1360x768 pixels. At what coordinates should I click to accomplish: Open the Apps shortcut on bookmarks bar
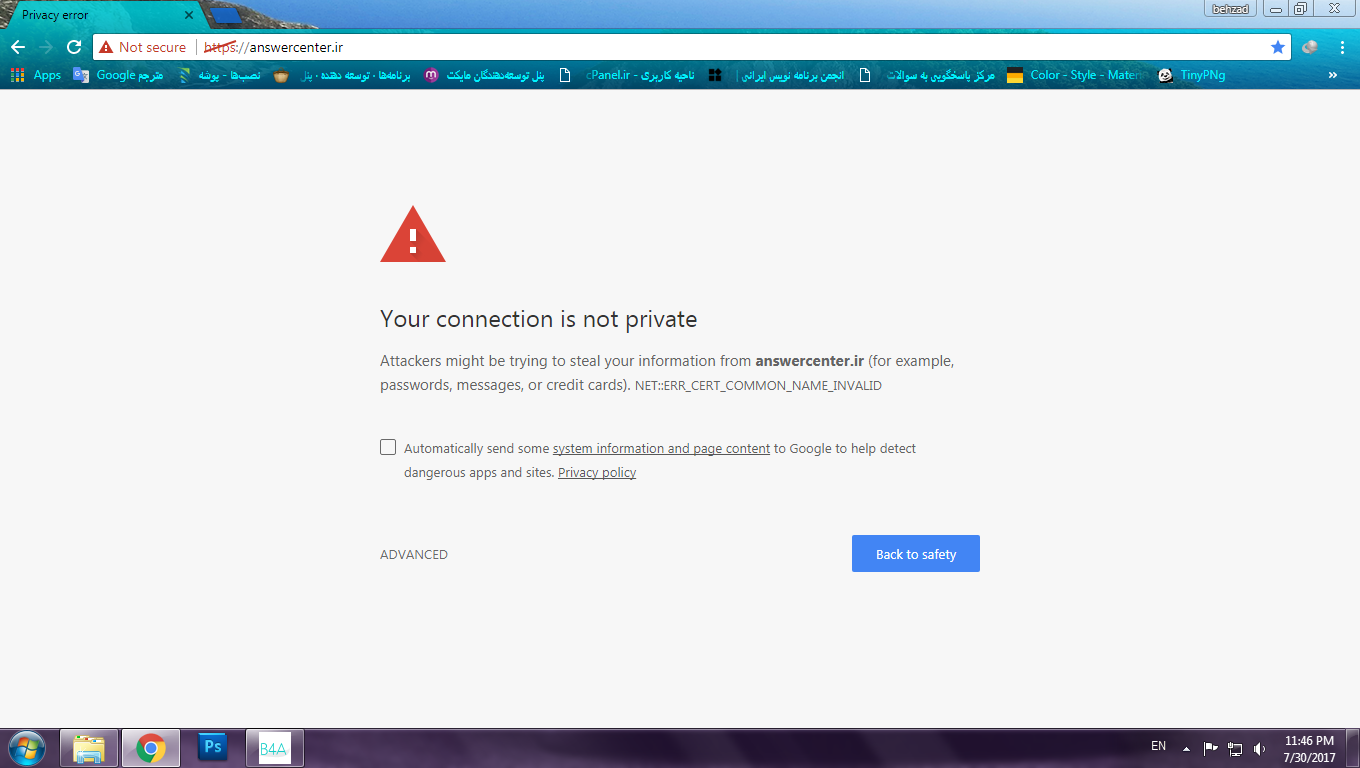coord(37,75)
